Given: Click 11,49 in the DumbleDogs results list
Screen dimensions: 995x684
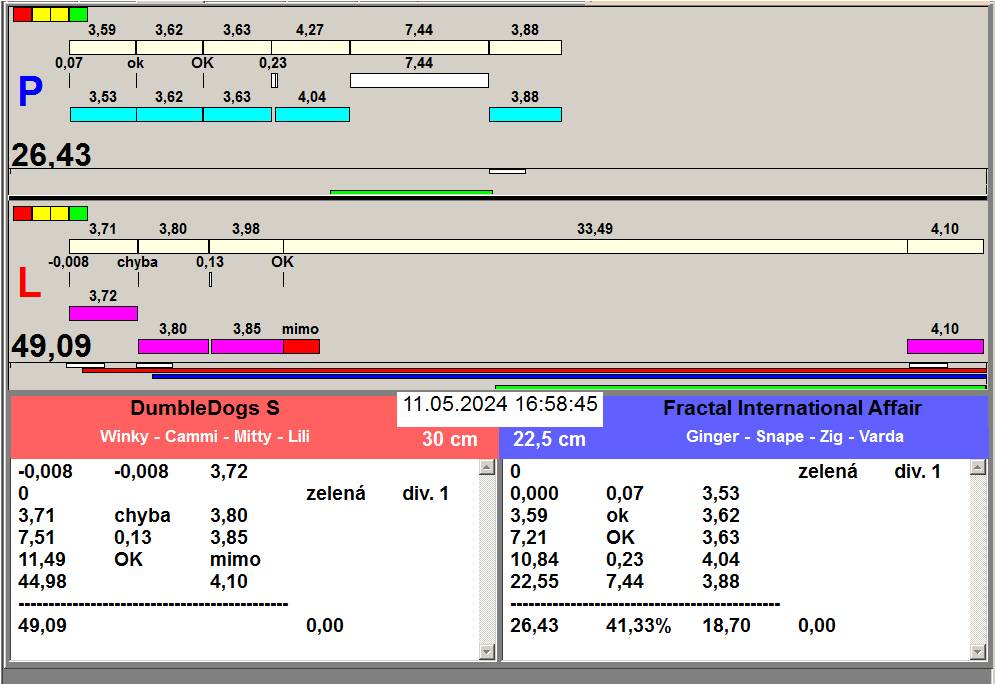Looking at the screenshot, I should (42, 559).
